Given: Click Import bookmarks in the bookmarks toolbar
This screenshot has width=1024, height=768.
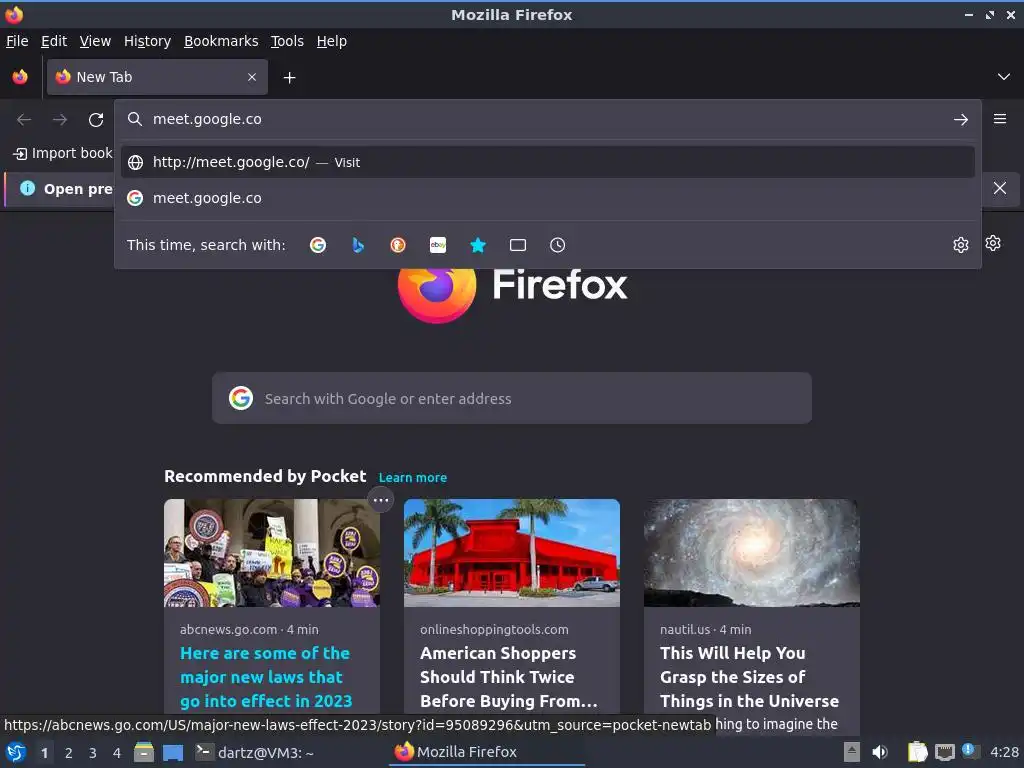Looking at the screenshot, I should coord(63,153).
